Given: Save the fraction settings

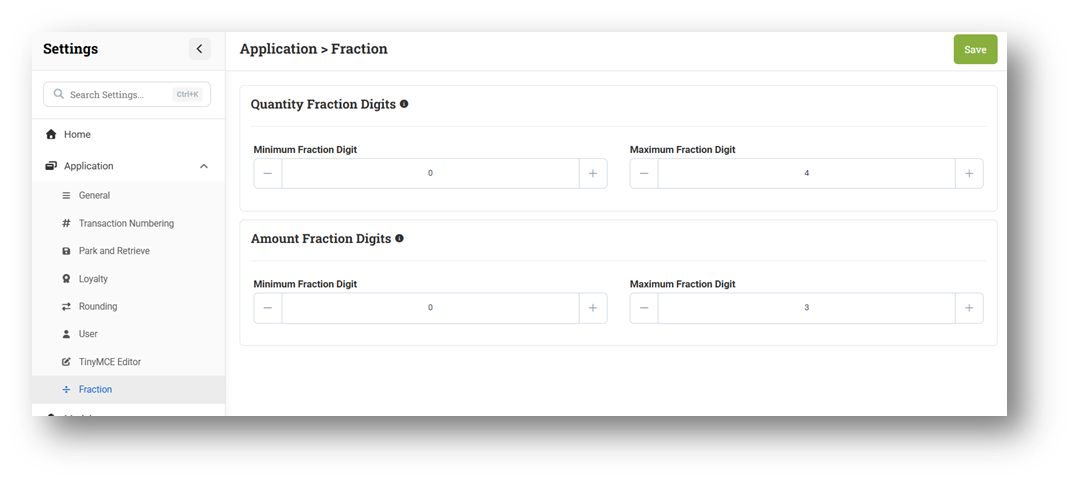Looking at the screenshot, I should pos(975,49).
